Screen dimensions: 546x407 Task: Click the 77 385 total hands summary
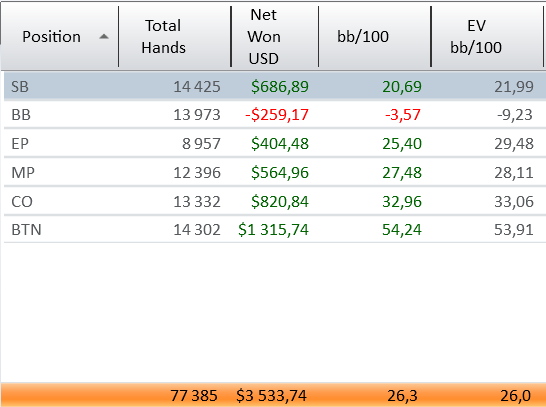point(194,396)
